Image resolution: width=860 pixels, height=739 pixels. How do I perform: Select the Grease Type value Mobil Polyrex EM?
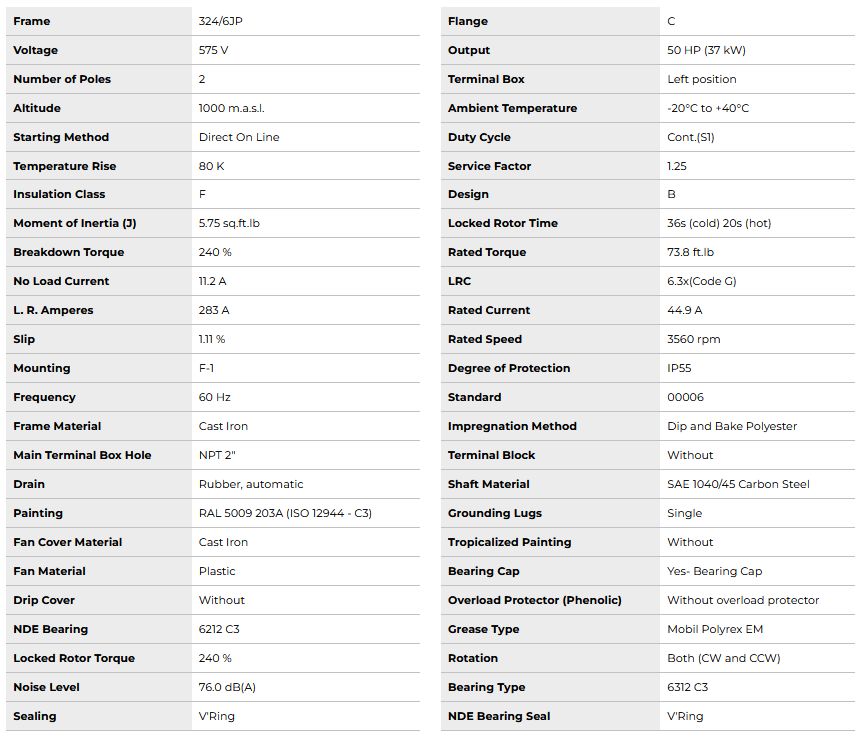(x=716, y=629)
